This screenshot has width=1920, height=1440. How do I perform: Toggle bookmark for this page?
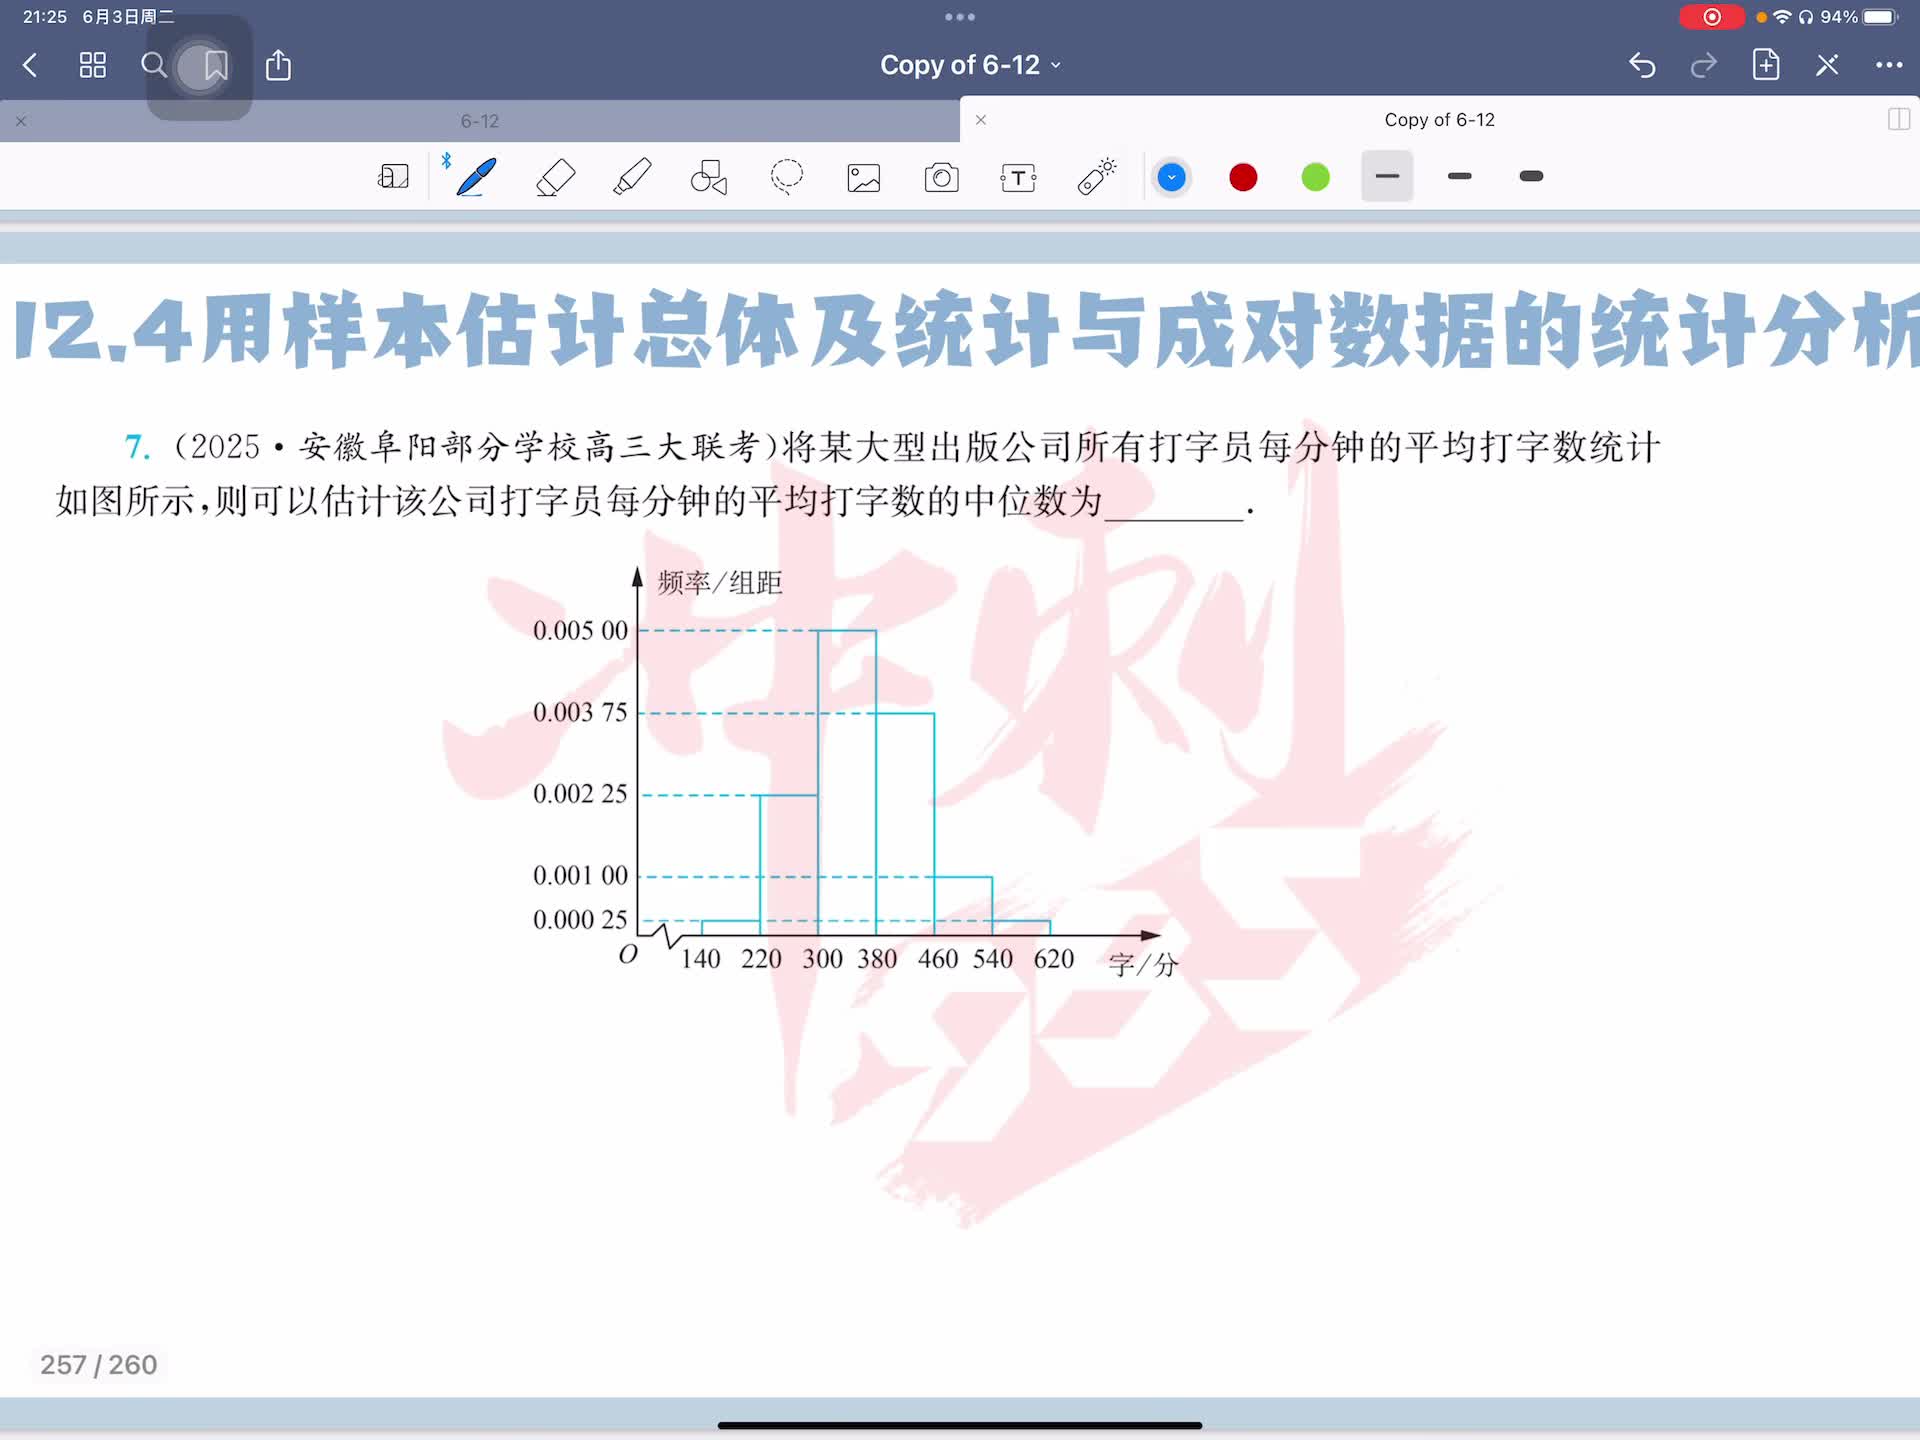[216, 66]
